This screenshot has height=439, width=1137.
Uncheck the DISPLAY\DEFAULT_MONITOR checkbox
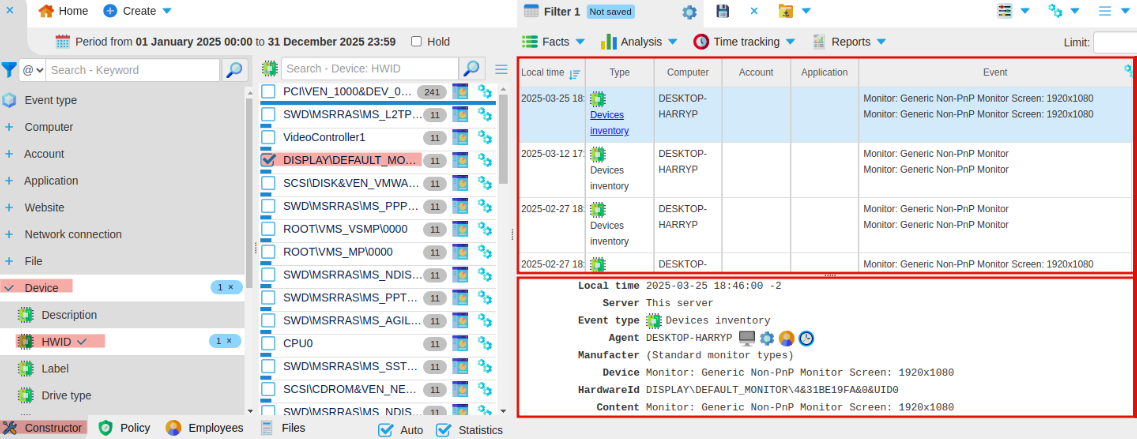pos(268,160)
